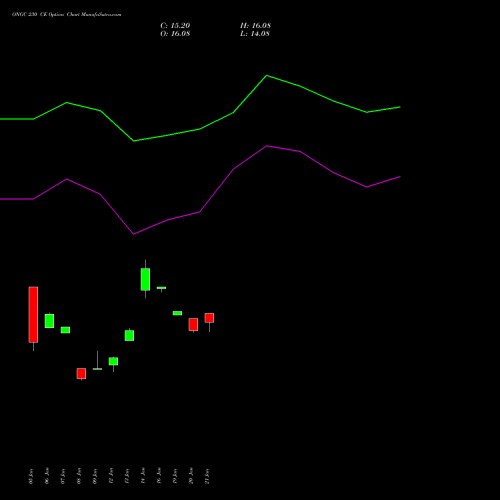Click the 19 Jan date label
500x500 pixels.
pos(175,476)
